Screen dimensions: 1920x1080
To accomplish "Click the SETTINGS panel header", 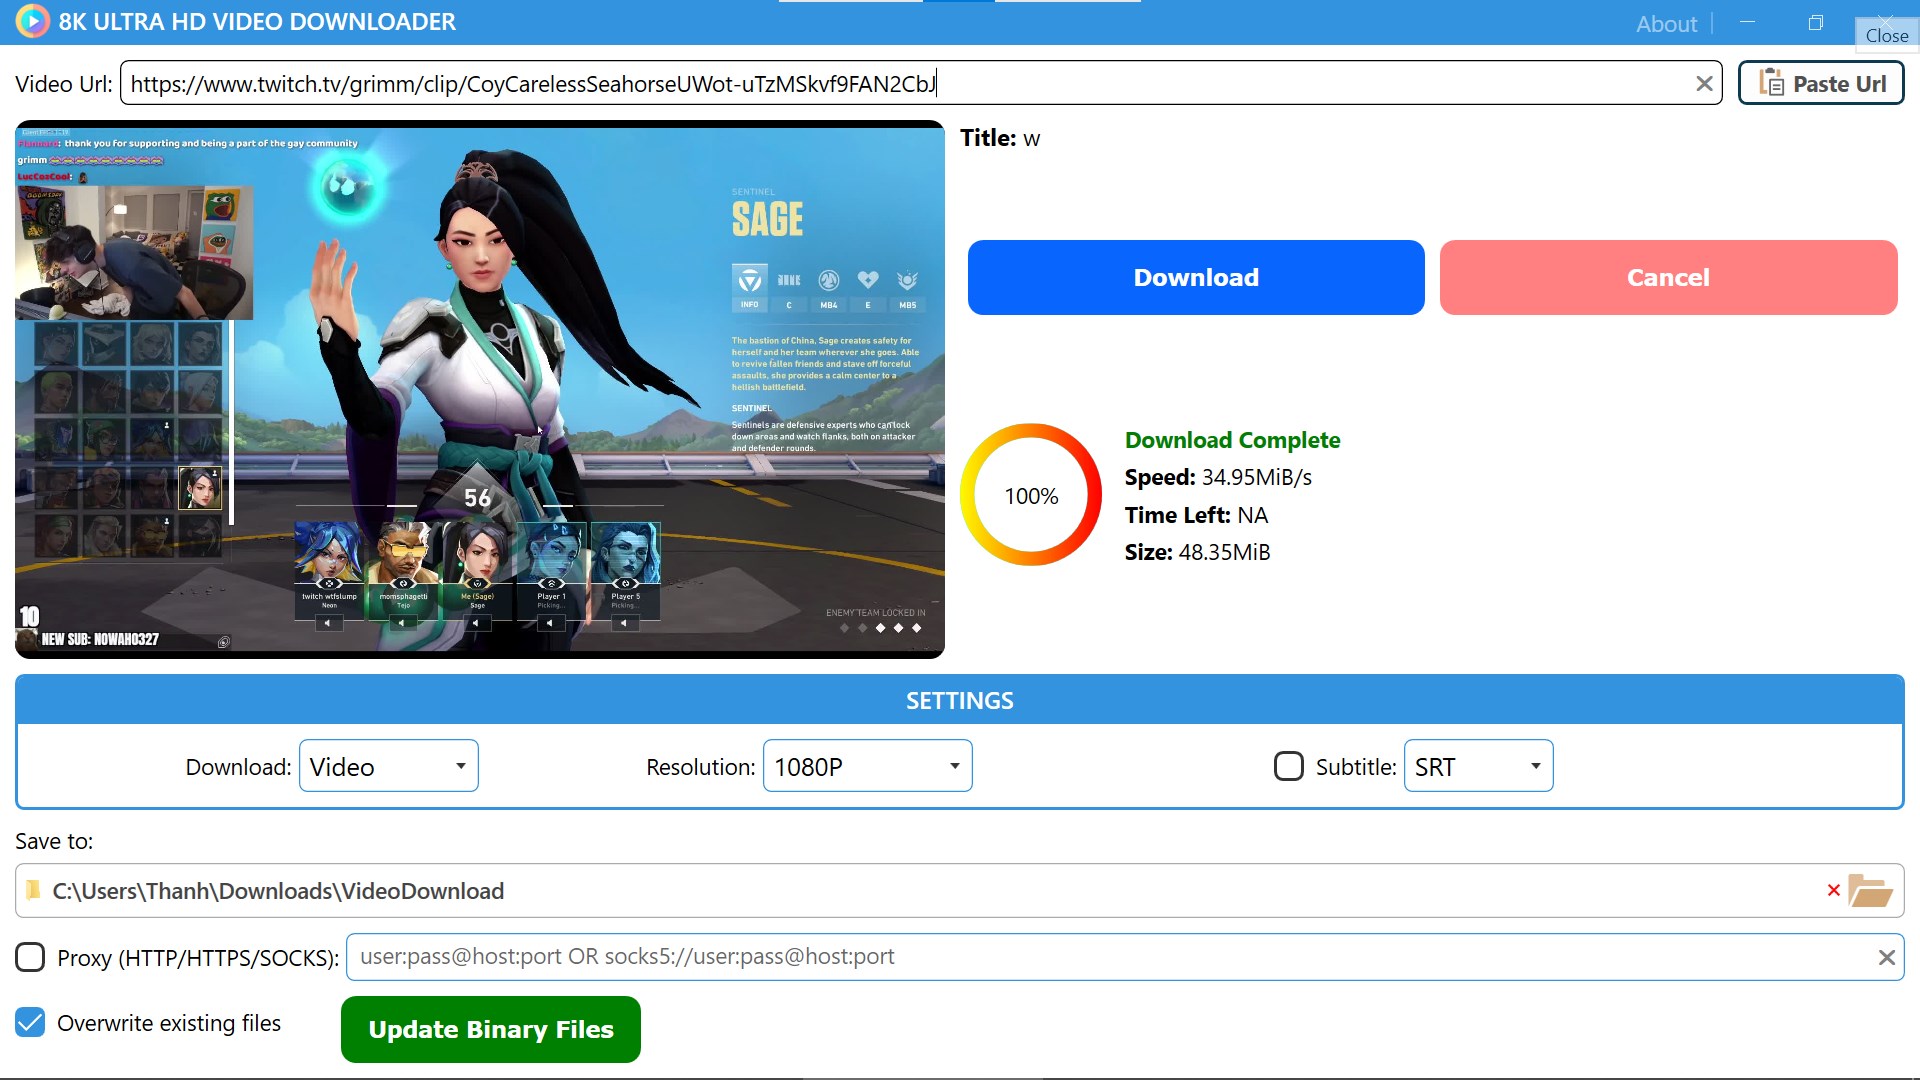I will tap(959, 700).
